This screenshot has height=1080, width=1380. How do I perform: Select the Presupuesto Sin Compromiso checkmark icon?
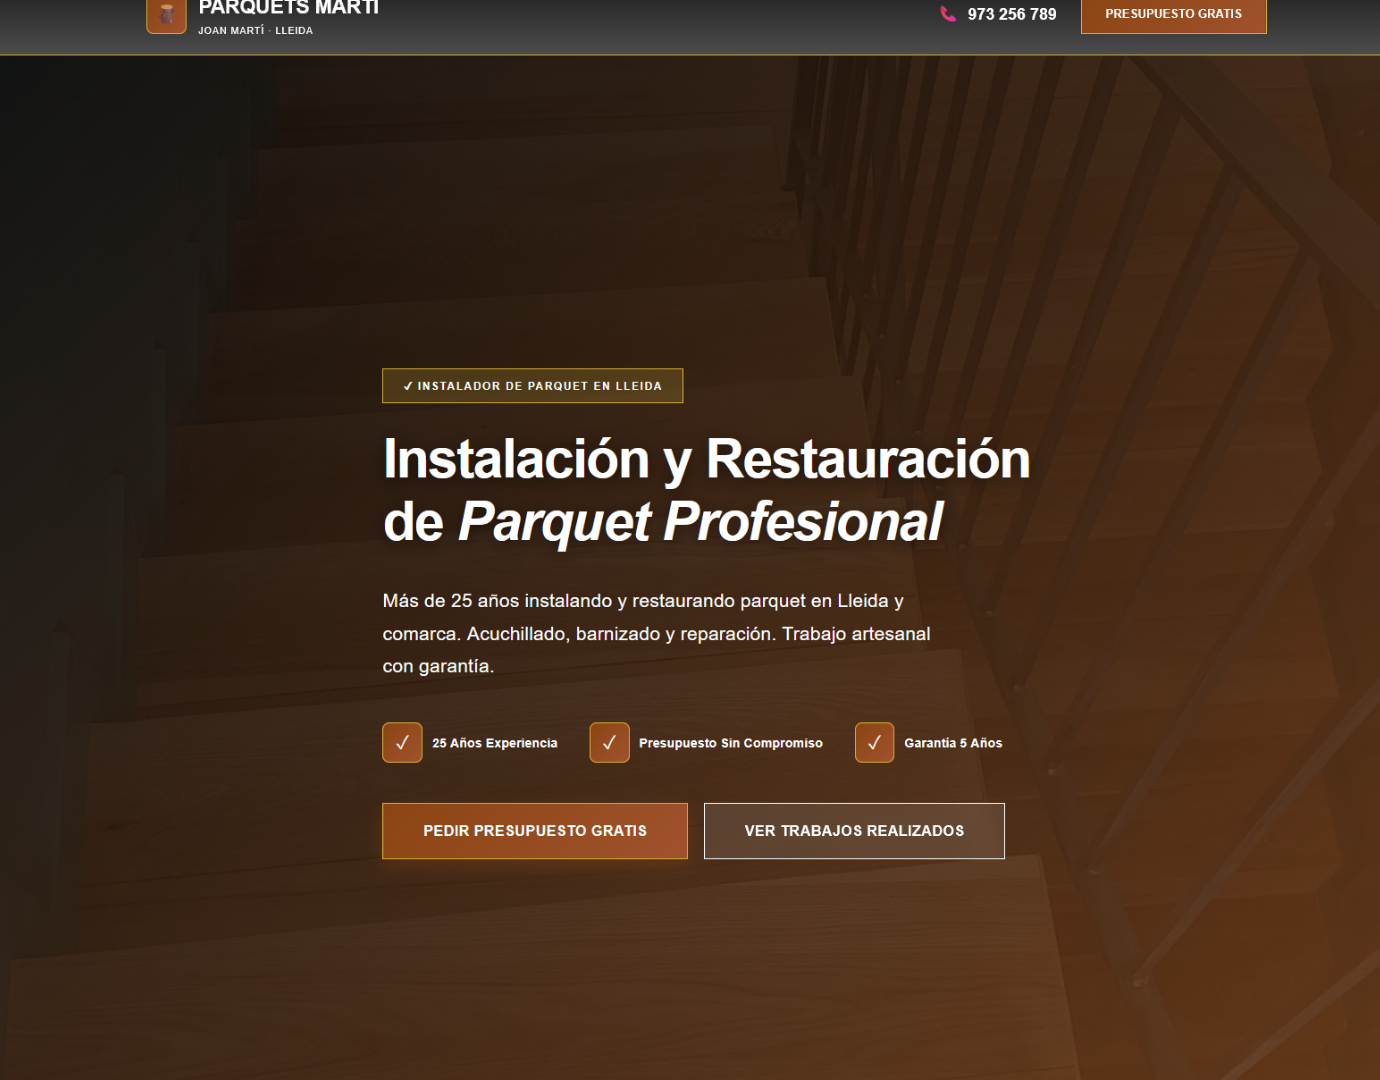click(x=609, y=742)
